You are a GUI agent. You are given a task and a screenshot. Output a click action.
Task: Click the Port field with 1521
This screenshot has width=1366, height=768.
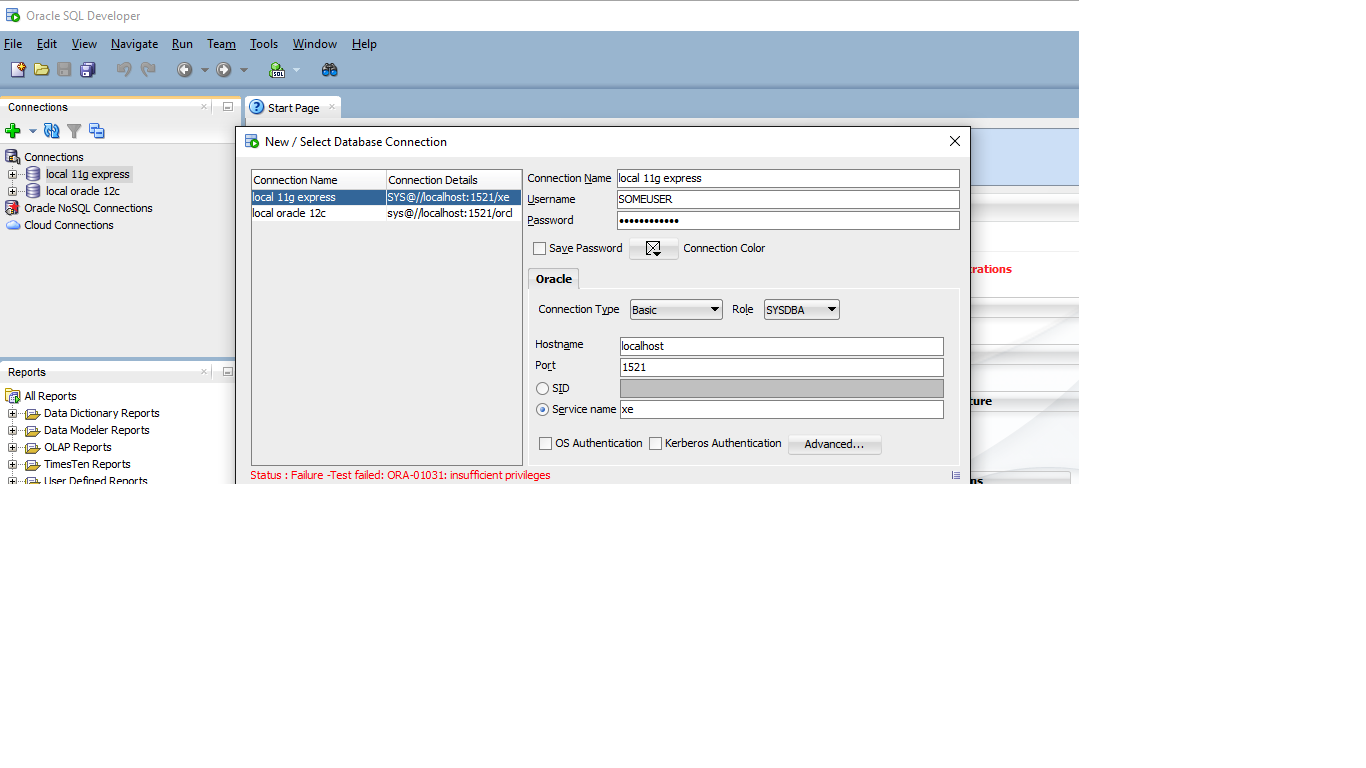click(x=782, y=367)
